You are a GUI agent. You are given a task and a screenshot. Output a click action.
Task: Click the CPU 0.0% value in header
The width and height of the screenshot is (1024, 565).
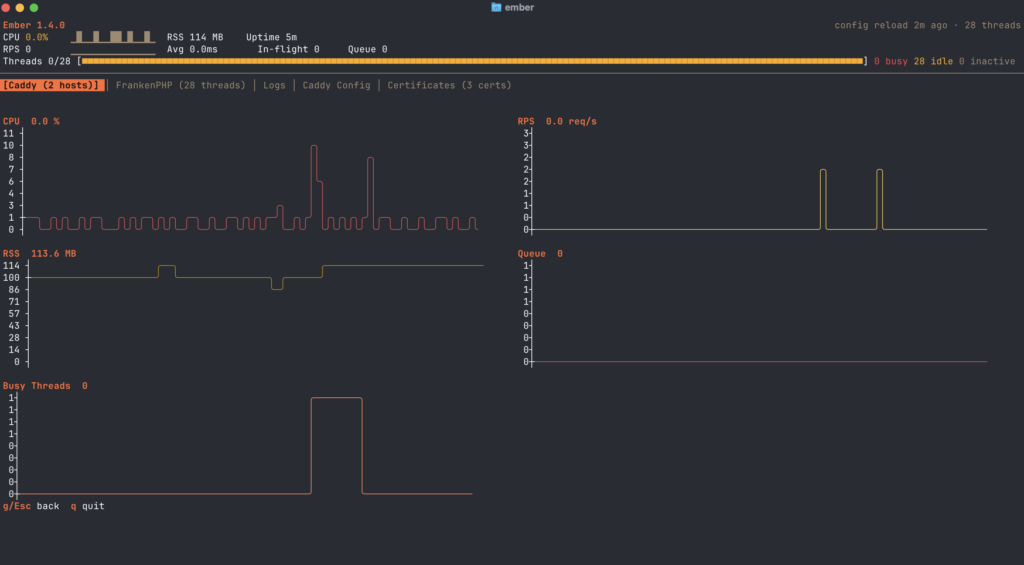pos(37,37)
